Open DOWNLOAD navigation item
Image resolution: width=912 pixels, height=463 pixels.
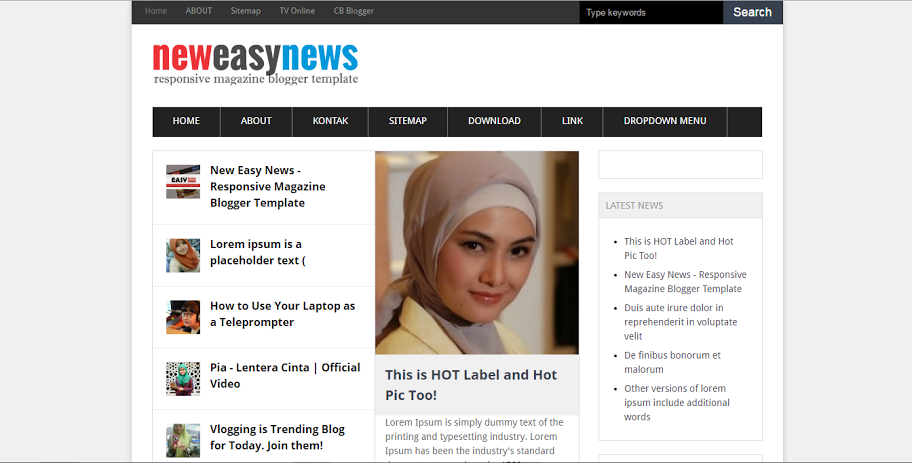pos(494,122)
